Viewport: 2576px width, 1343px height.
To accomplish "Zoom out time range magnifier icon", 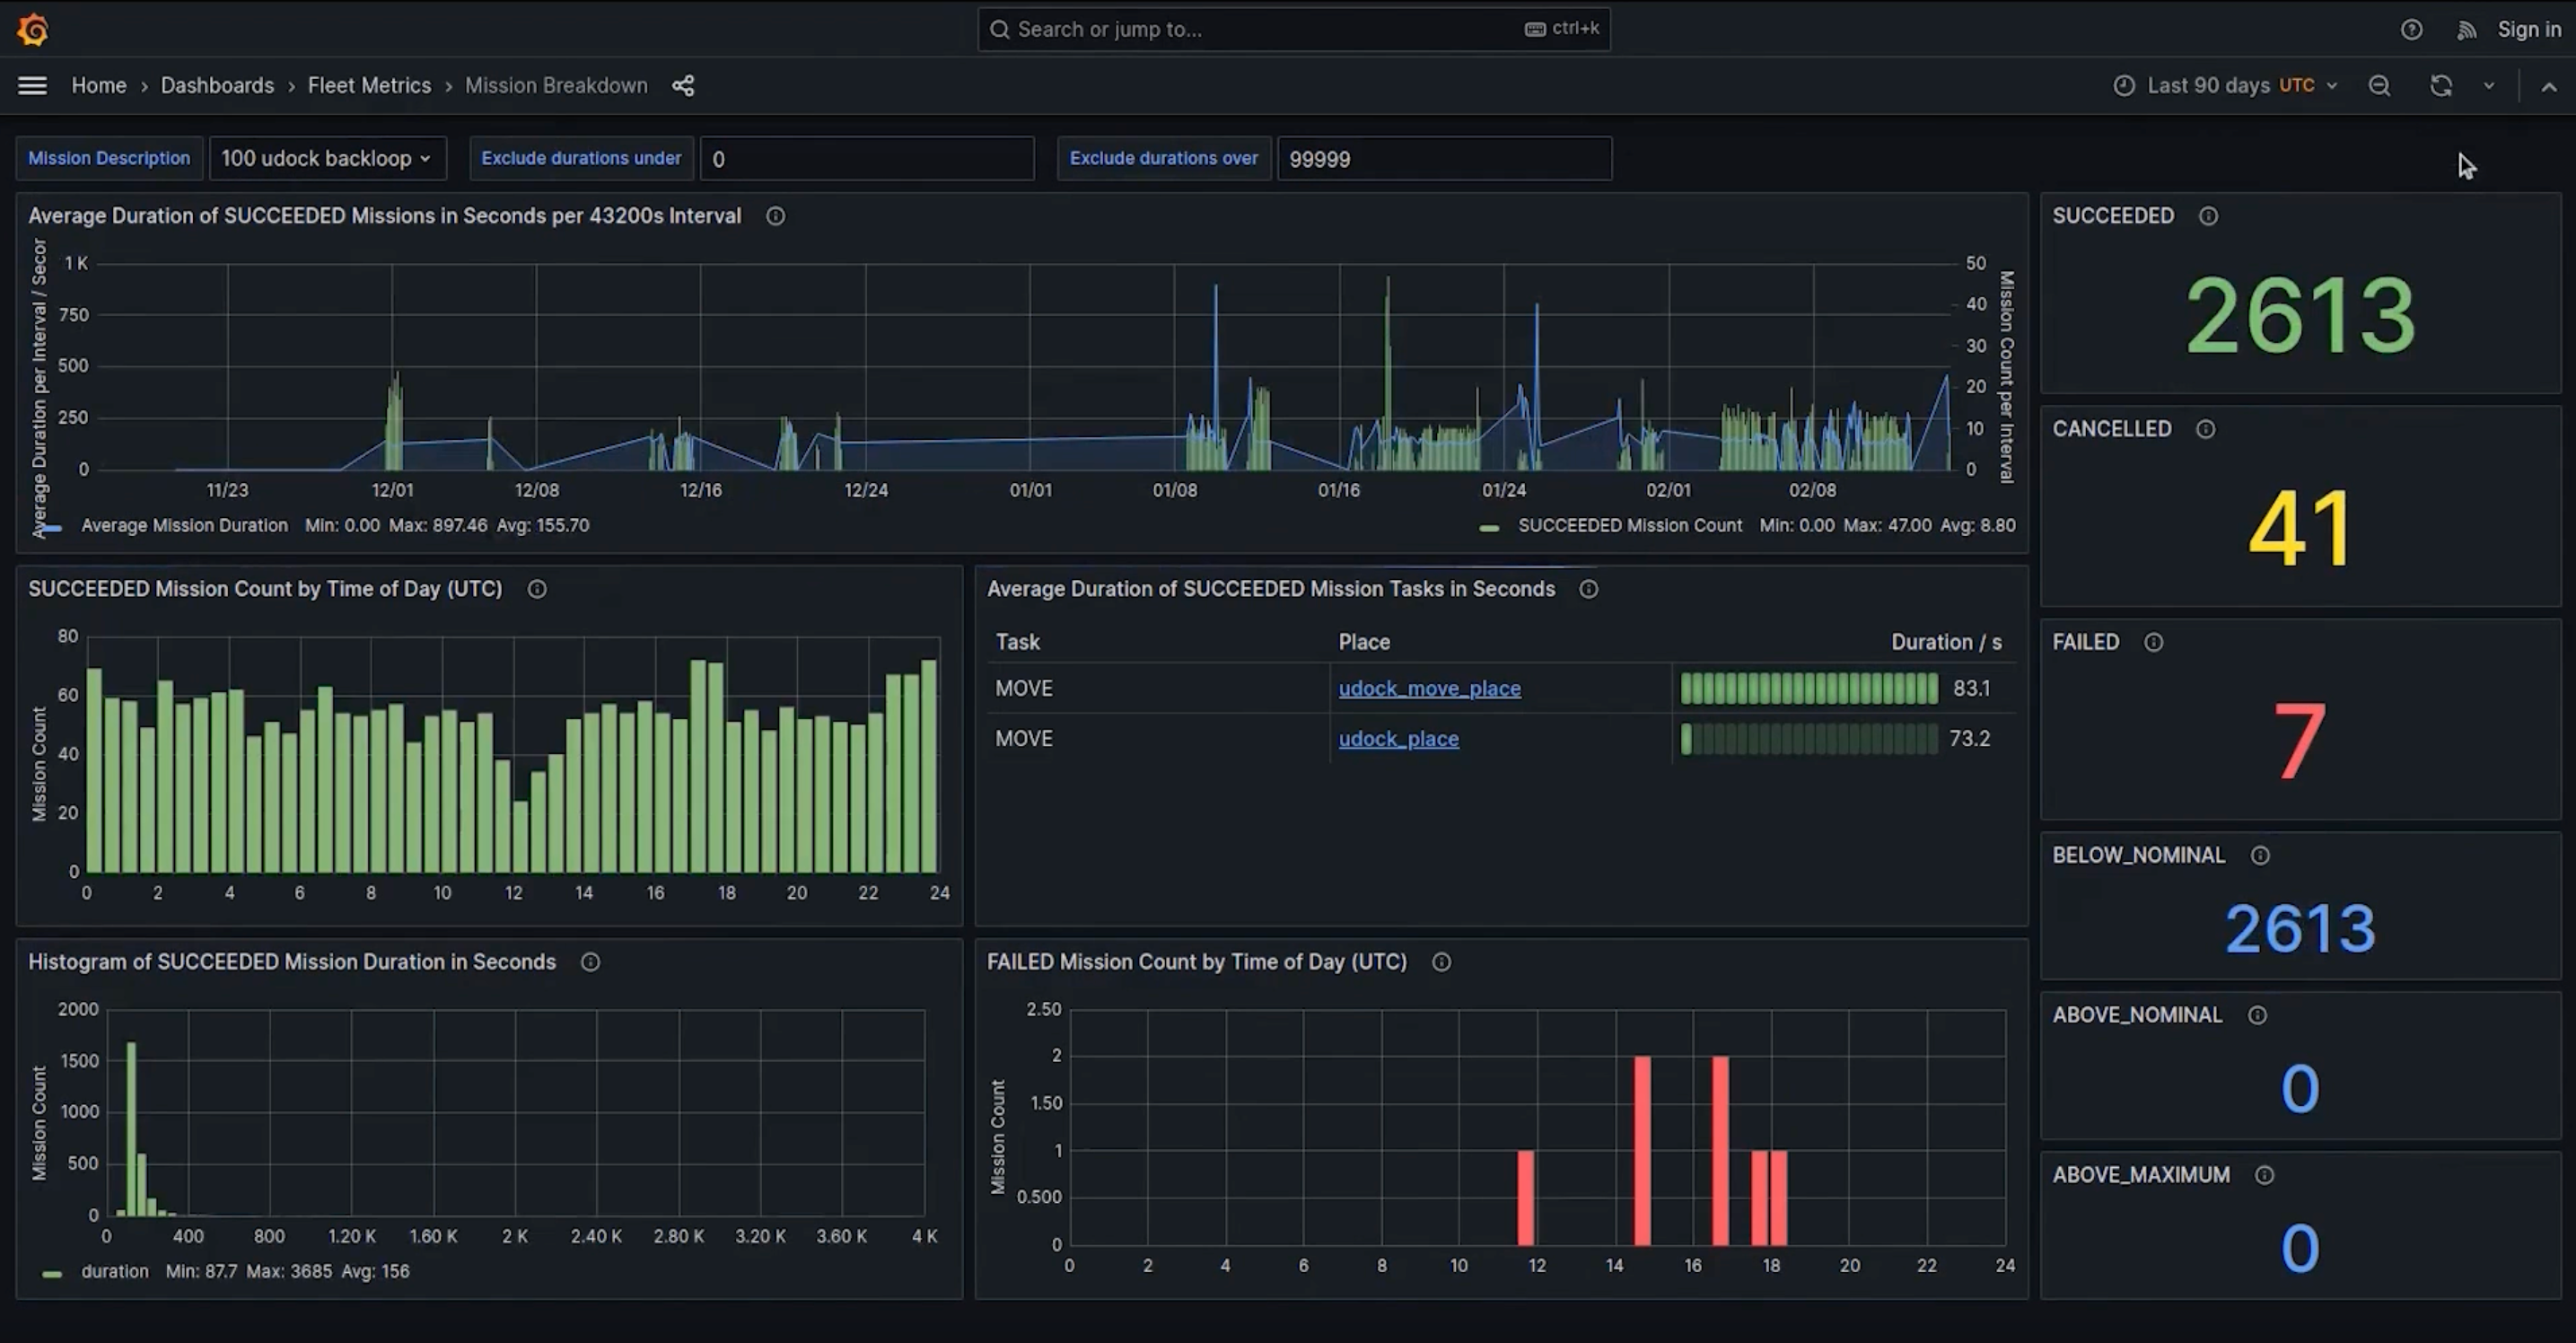I will click(2379, 86).
